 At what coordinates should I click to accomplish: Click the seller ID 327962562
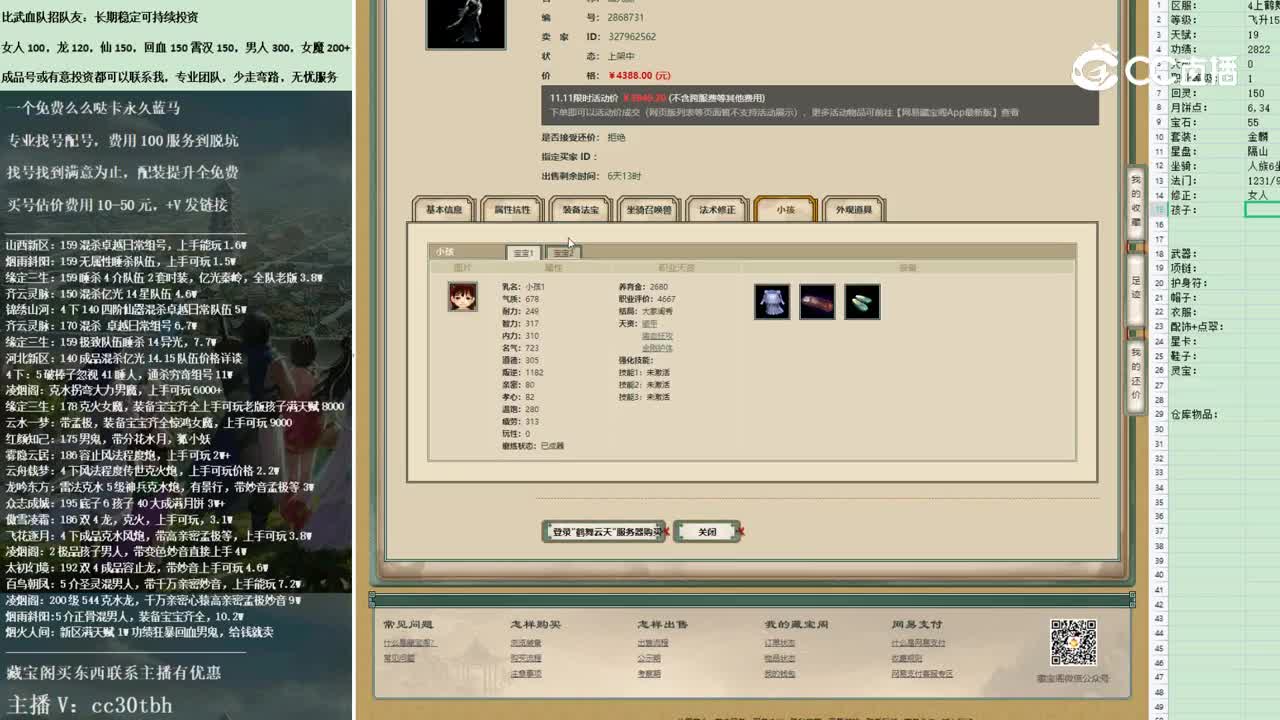pyautogui.click(x=632, y=37)
